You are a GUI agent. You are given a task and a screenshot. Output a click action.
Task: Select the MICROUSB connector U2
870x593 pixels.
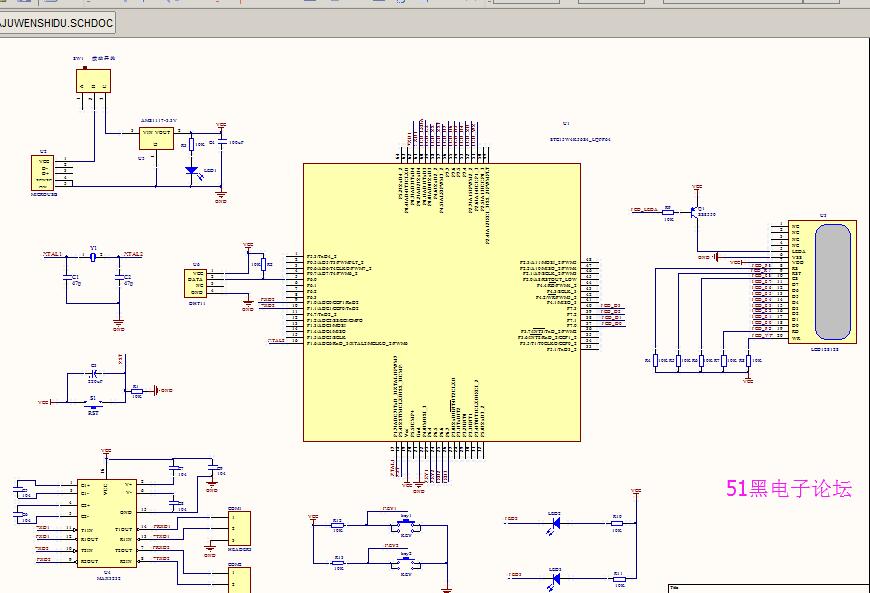[x=43, y=173]
